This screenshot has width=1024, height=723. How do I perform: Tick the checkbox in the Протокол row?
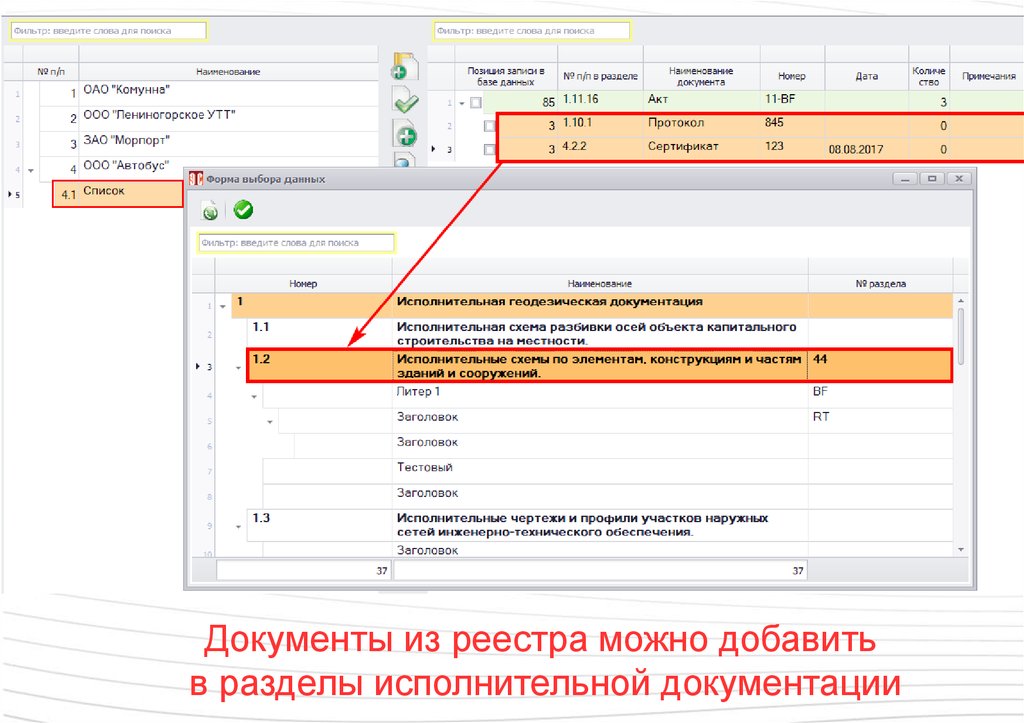pyautogui.click(x=490, y=126)
